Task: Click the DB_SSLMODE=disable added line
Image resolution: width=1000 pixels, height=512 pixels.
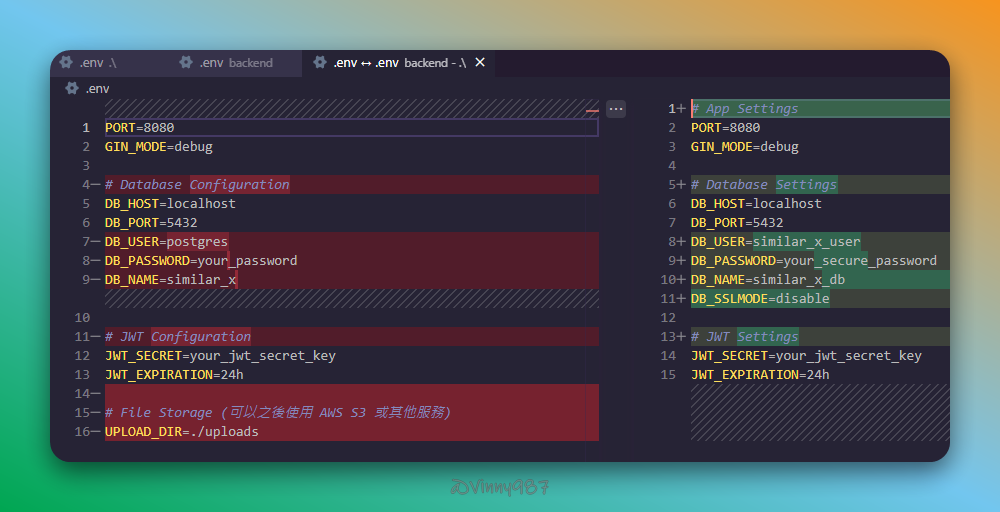Action: pos(760,299)
